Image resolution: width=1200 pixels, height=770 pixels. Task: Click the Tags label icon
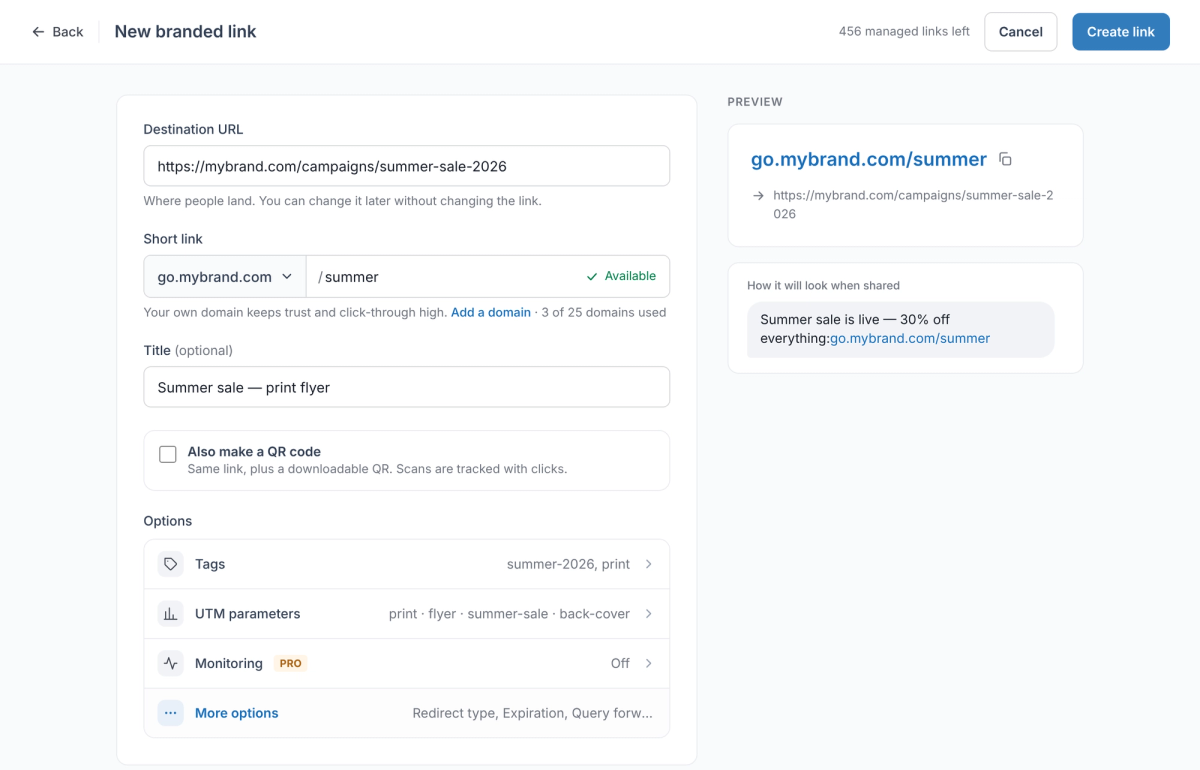click(x=171, y=564)
